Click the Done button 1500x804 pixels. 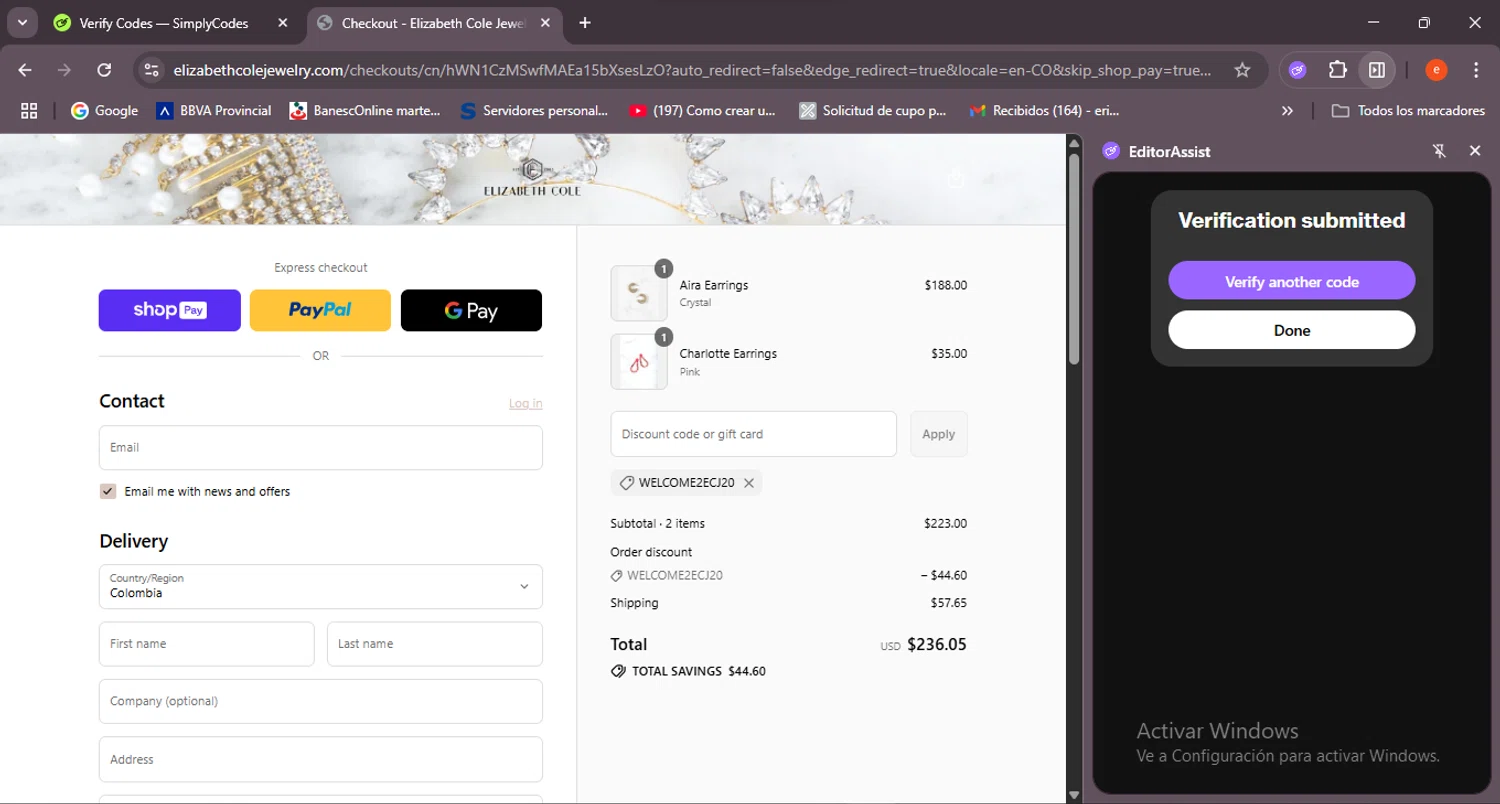[x=1292, y=330]
